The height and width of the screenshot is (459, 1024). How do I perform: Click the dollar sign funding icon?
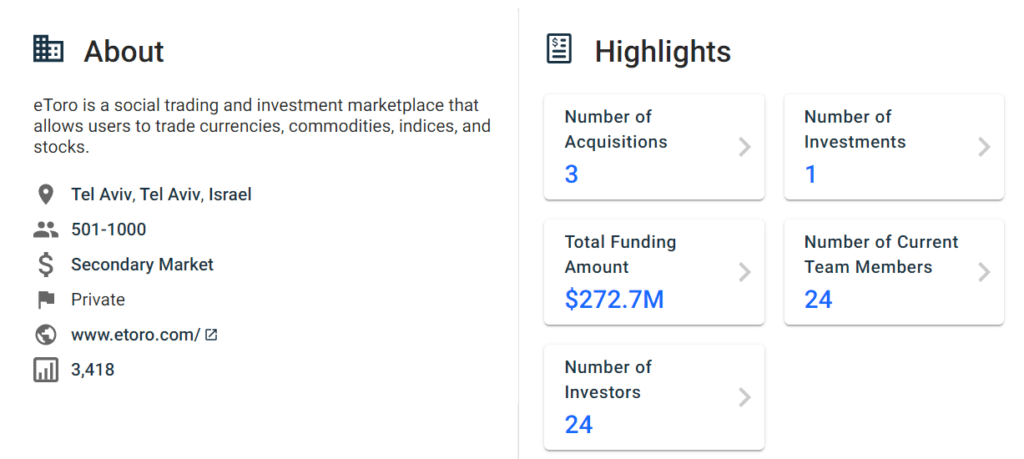45,264
